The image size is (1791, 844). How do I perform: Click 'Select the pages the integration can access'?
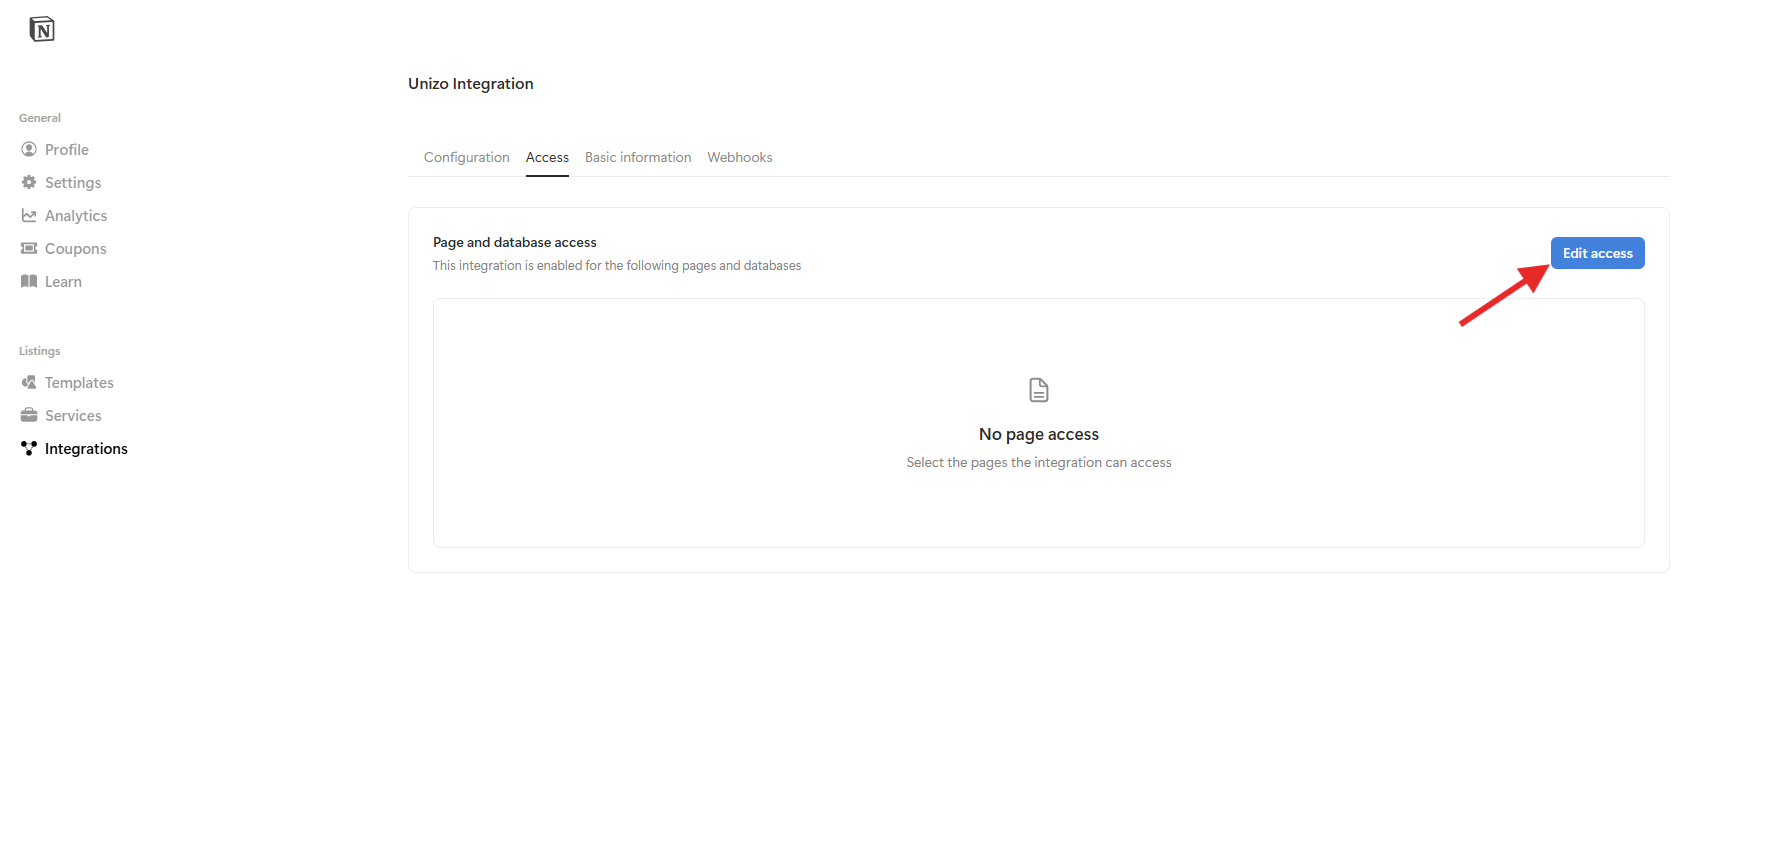click(1039, 462)
